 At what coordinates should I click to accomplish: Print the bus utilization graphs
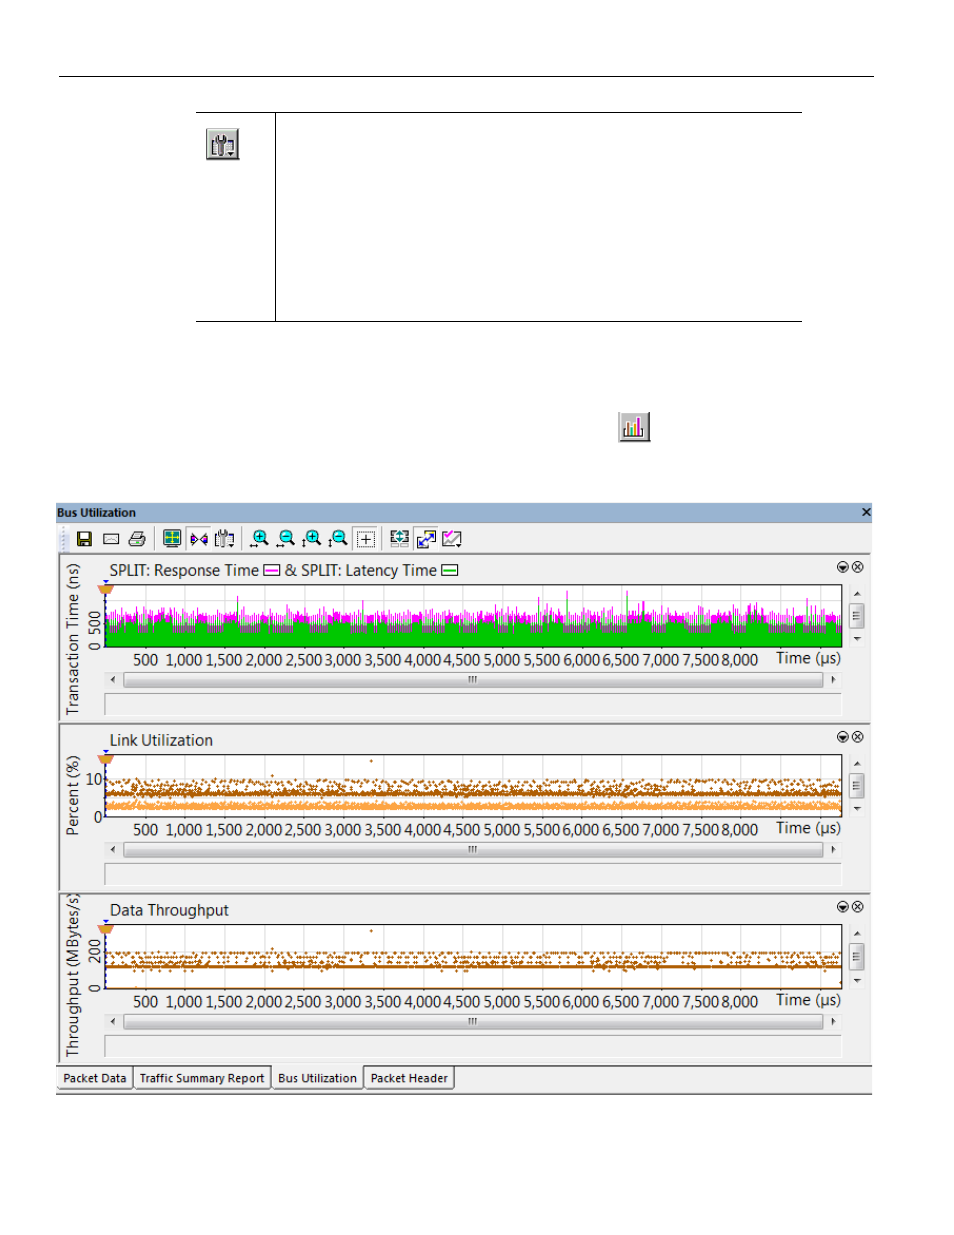(x=137, y=539)
